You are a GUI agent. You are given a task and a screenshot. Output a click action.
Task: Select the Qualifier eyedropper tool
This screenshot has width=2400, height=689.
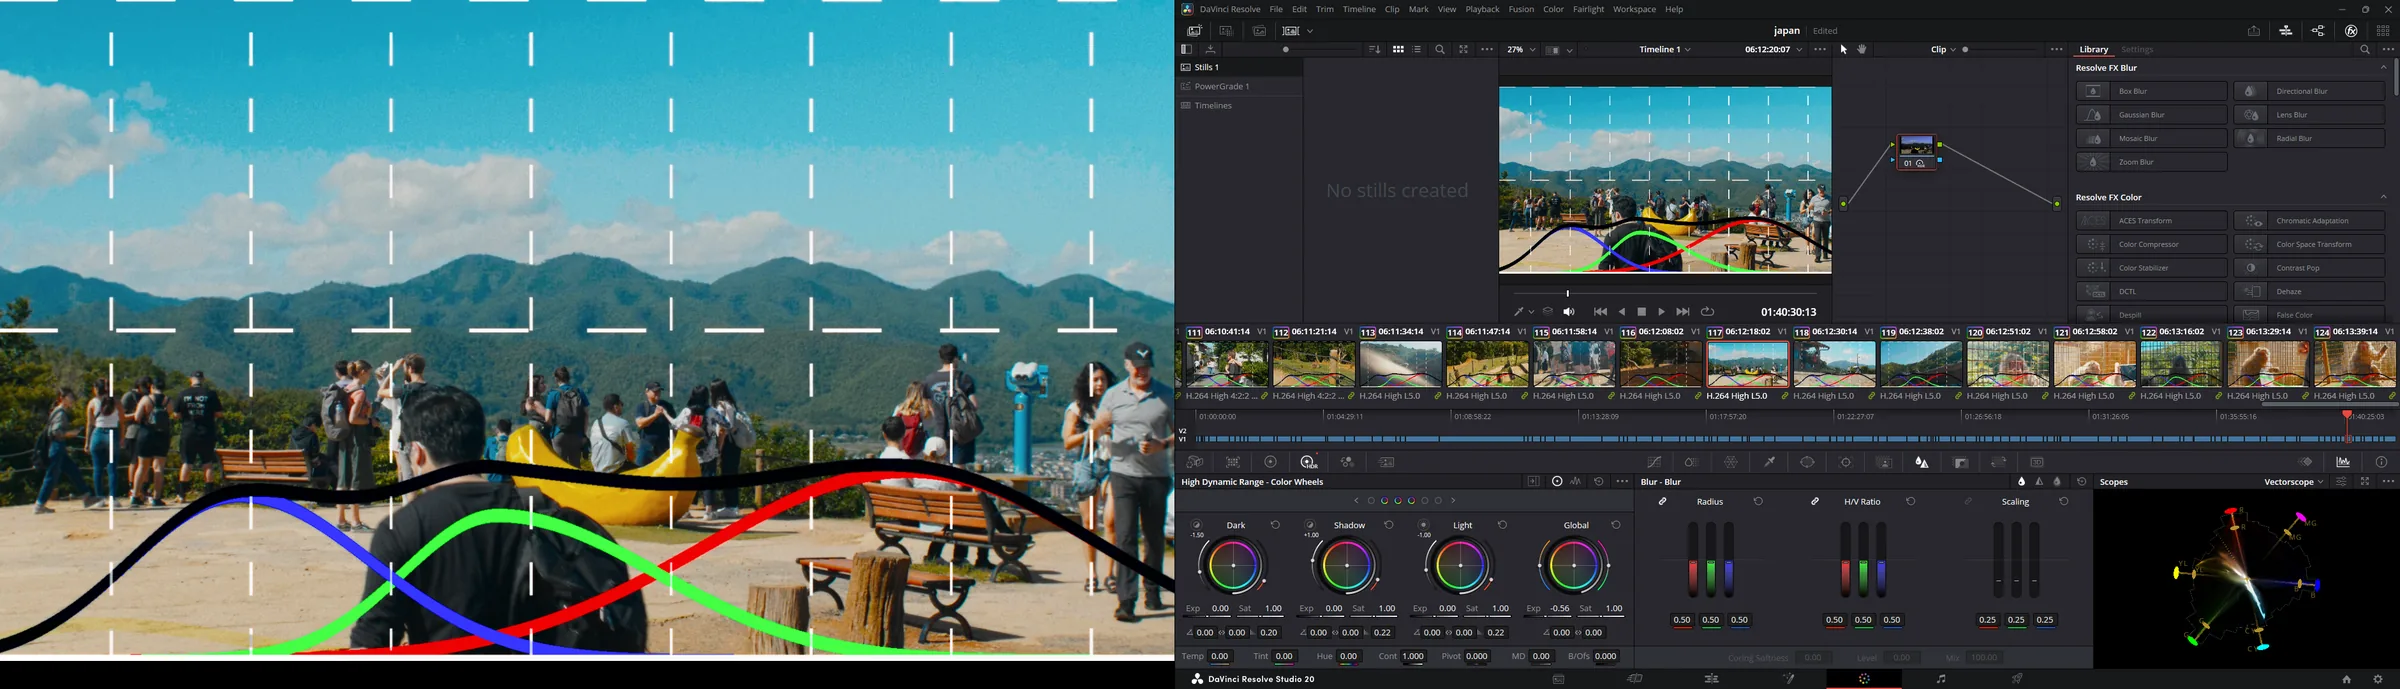1769,462
